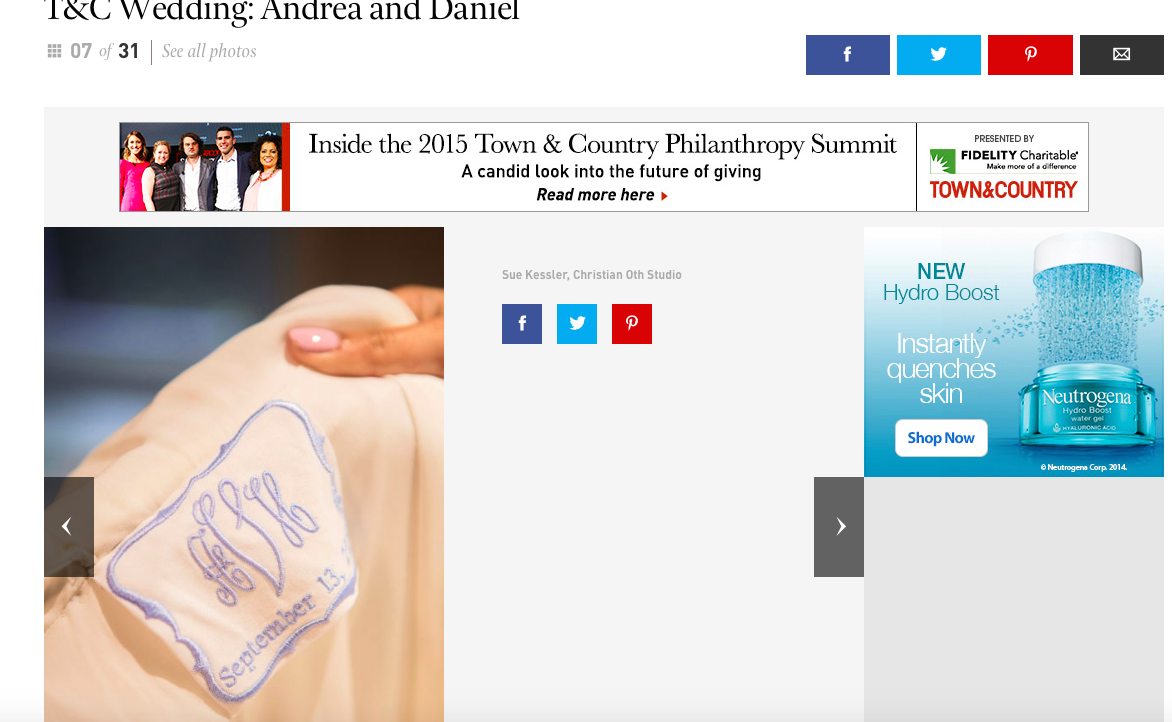Click the small Facebook icon under photo credit

coord(522,324)
